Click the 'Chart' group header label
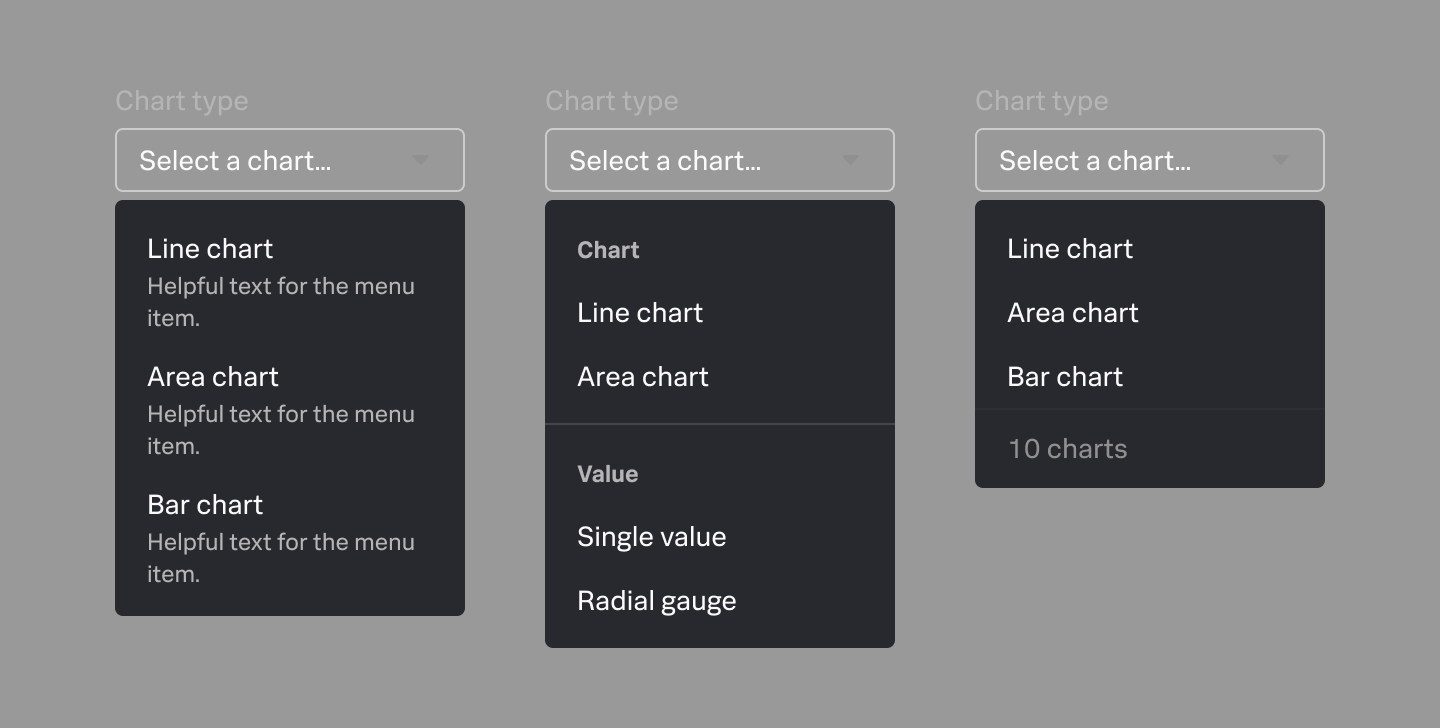Viewport: 1440px width, 728px height. point(608,250)
